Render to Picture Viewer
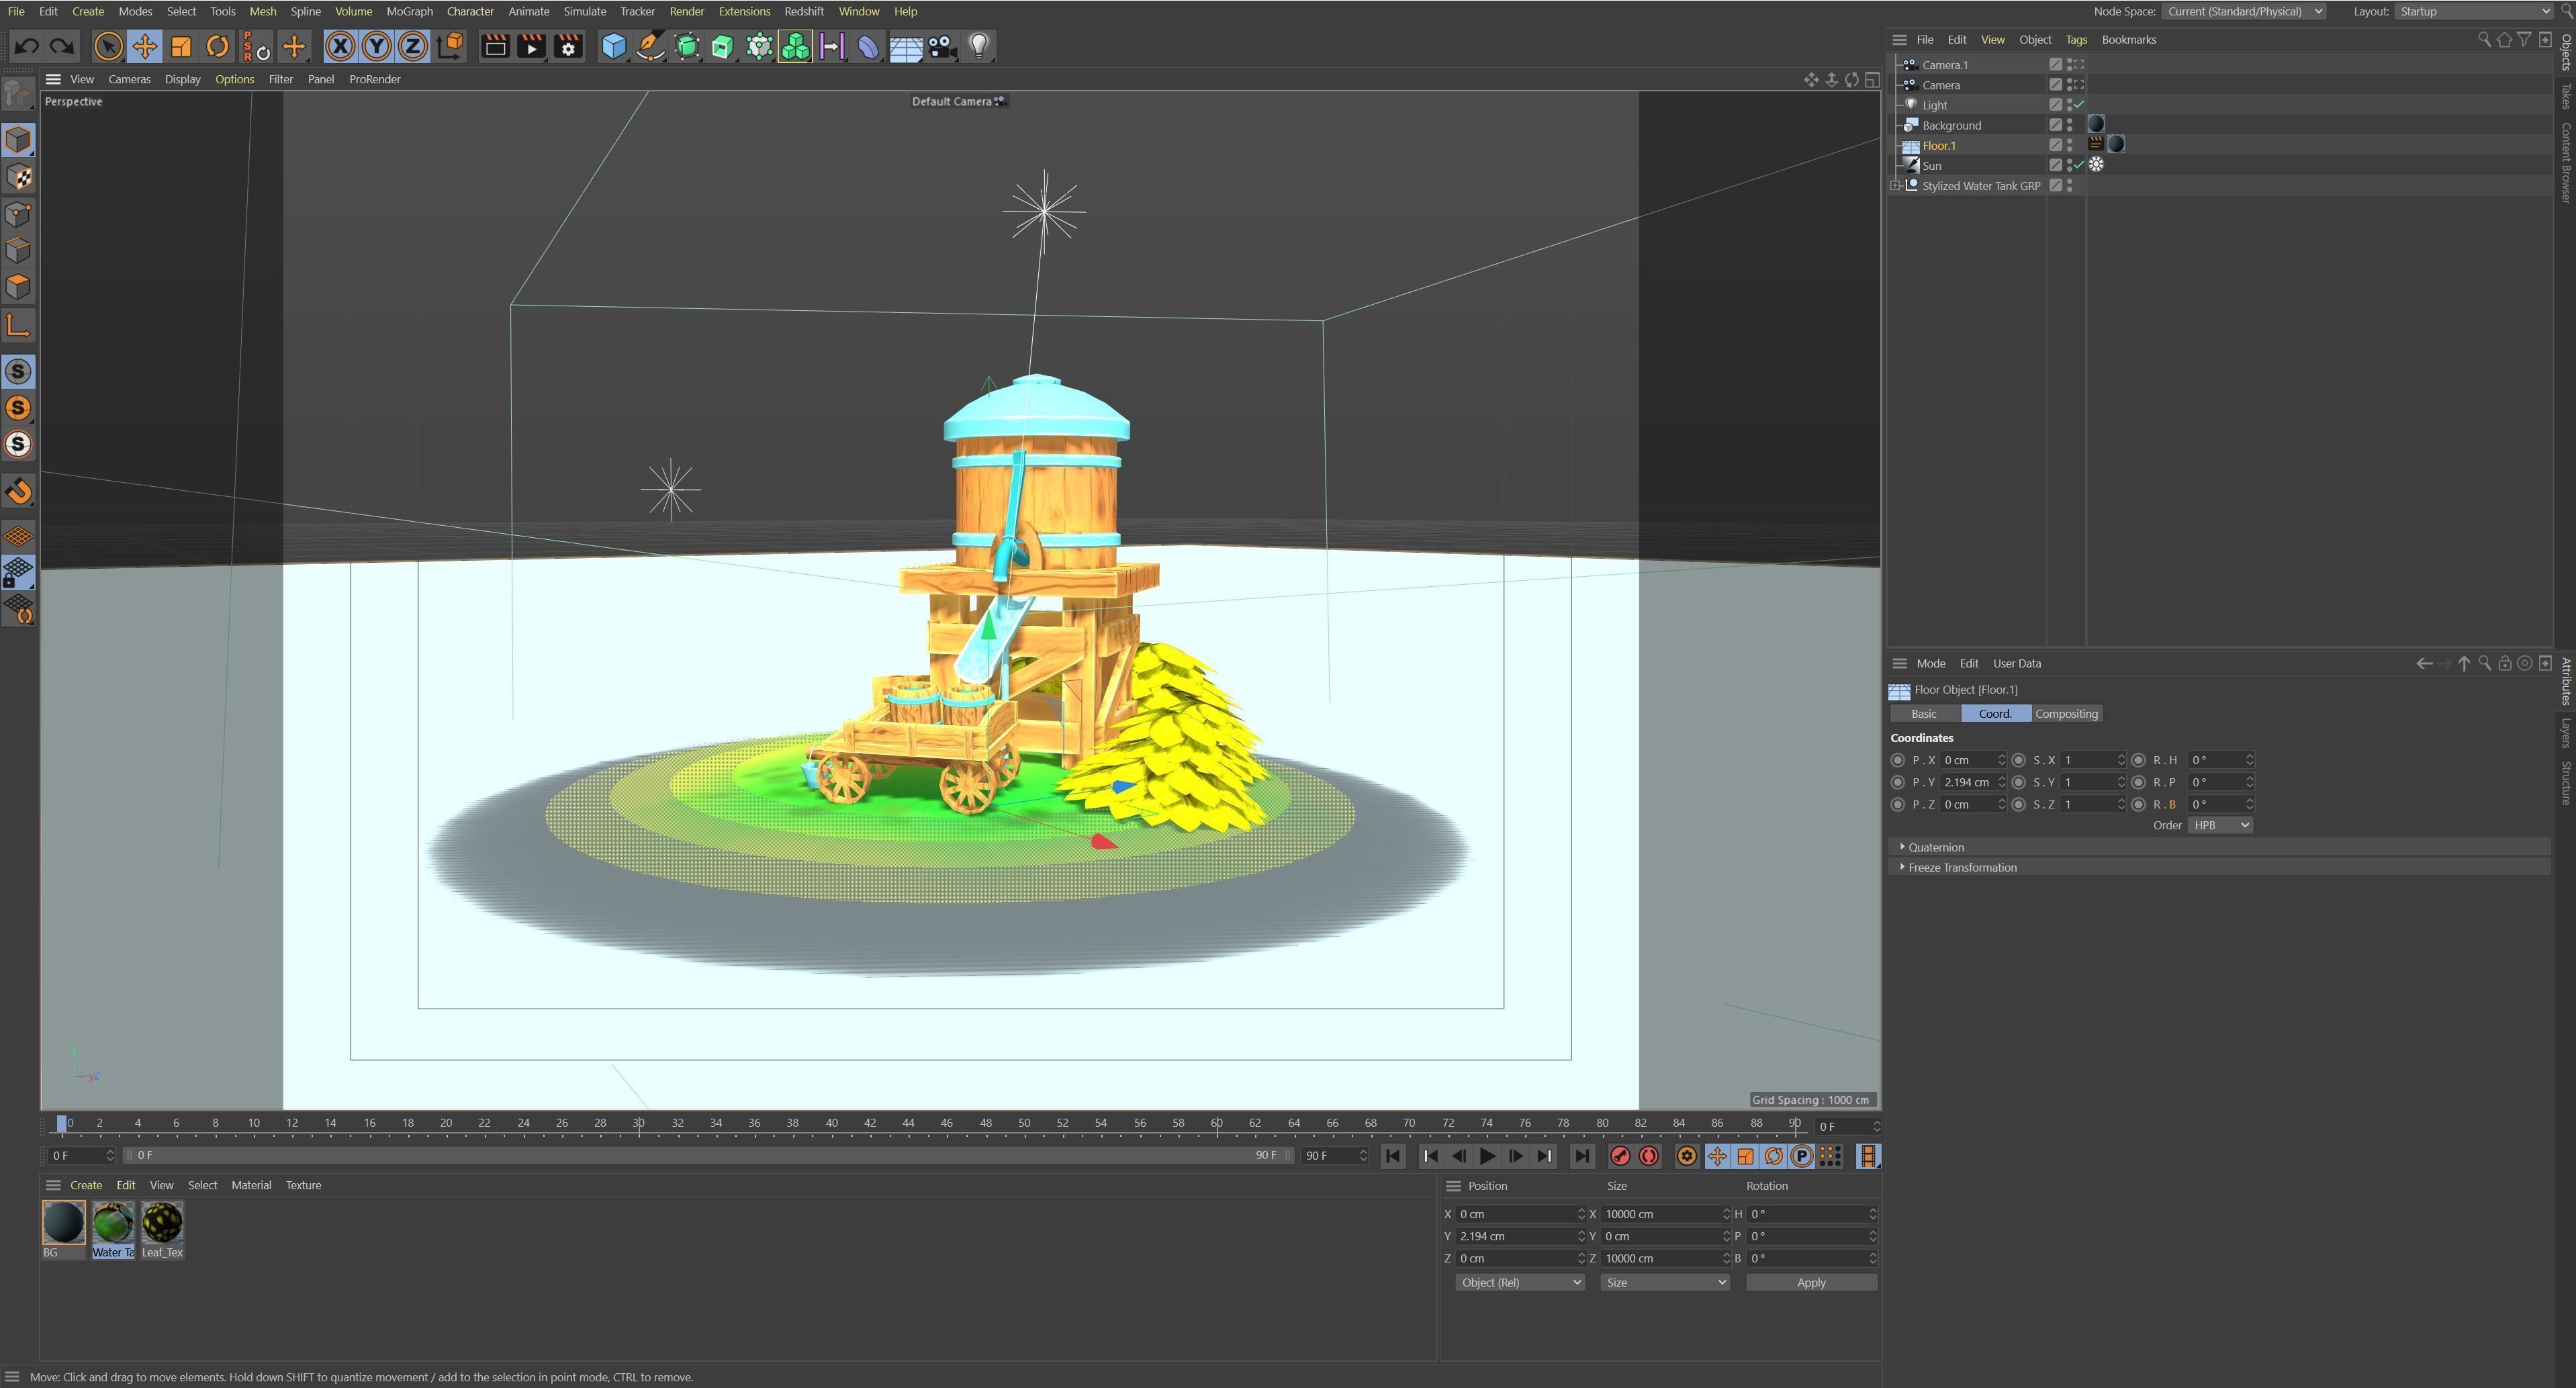 532,46
